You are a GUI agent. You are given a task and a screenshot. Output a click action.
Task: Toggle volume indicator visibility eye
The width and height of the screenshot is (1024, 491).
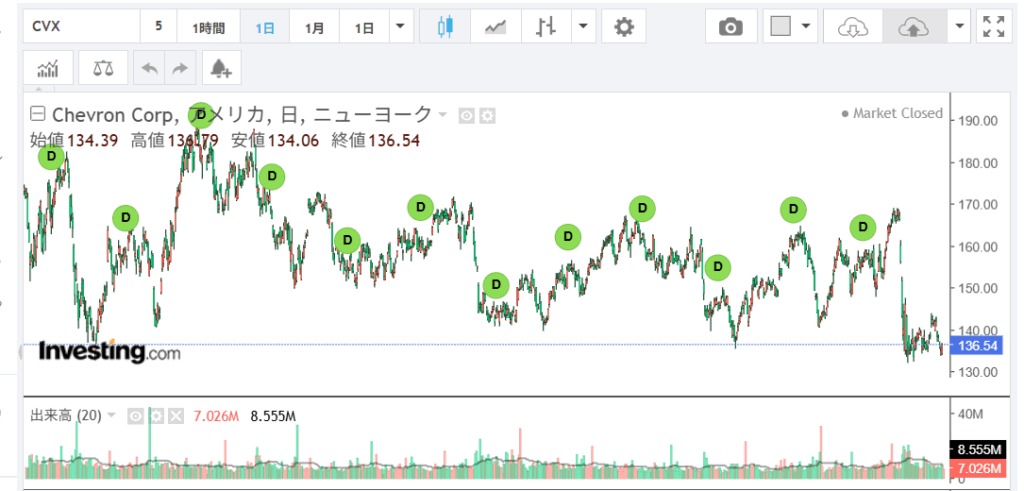pos(135,416)
